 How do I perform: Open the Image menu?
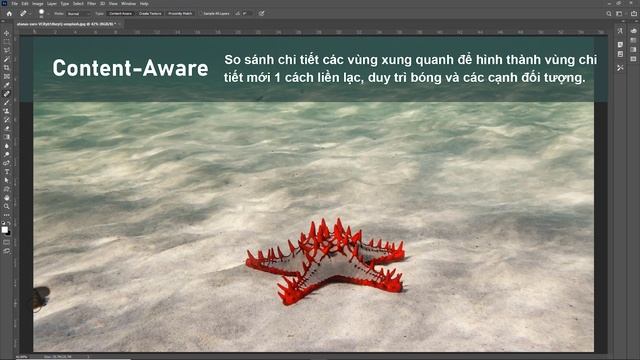pos(38,4)
